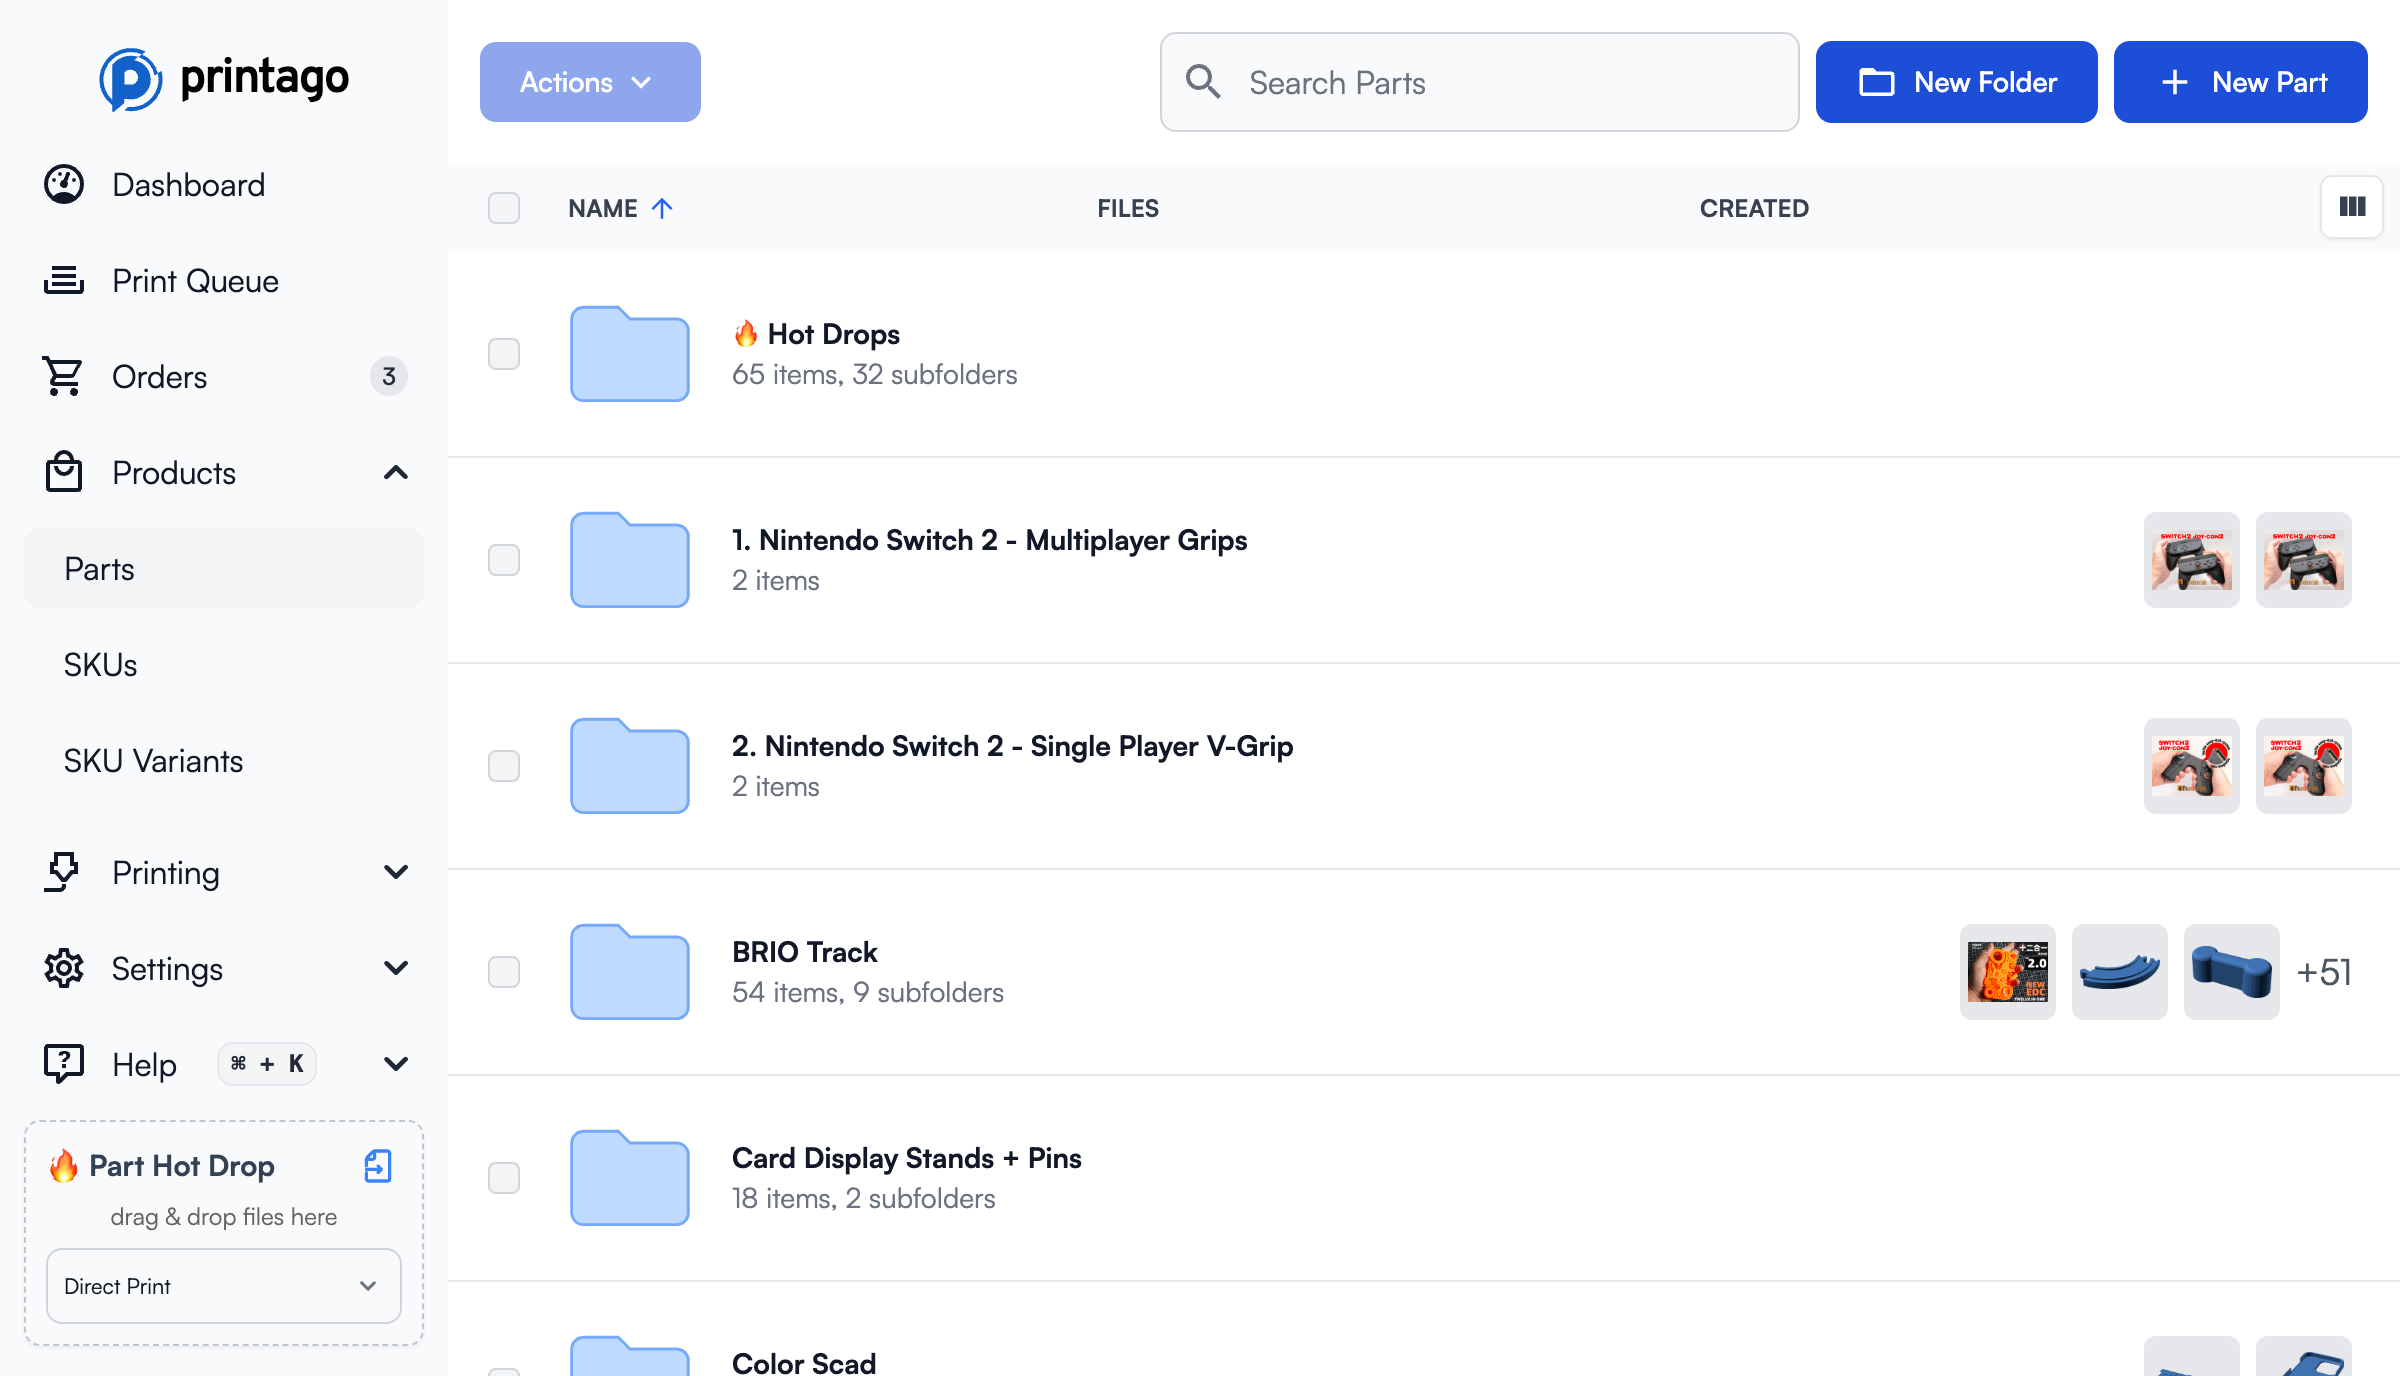Click the BRIO Track folder icon
This screenshot has height=1376, width=2400.
[x=629, y=972]
